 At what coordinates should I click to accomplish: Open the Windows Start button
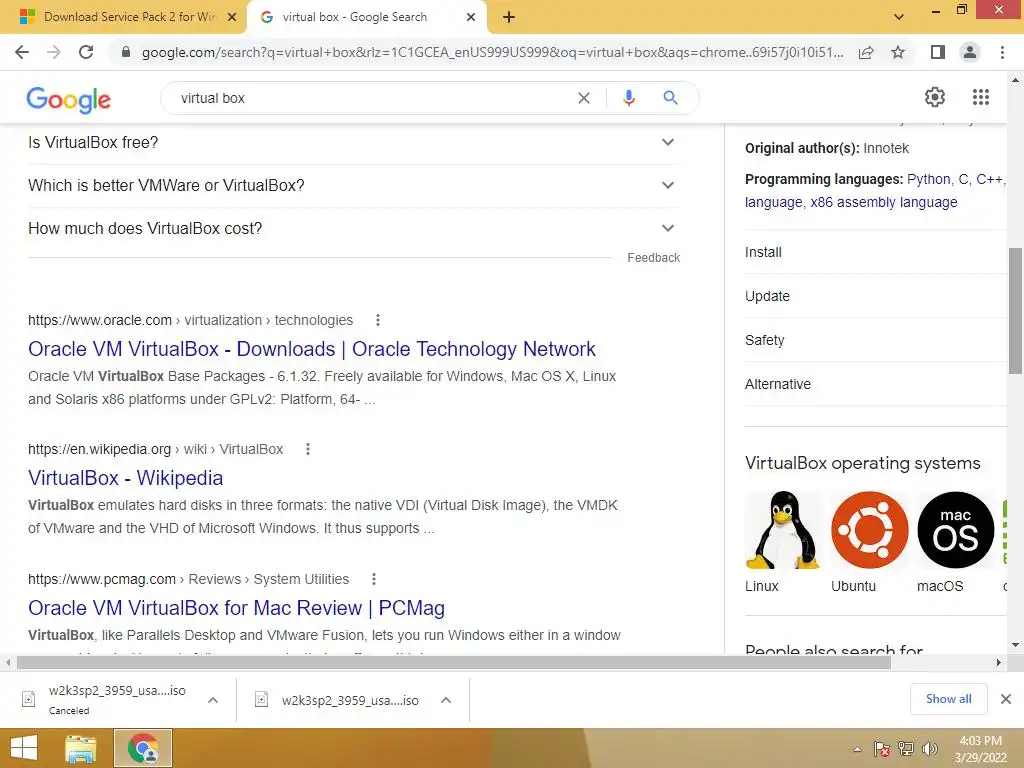(24, 748)
